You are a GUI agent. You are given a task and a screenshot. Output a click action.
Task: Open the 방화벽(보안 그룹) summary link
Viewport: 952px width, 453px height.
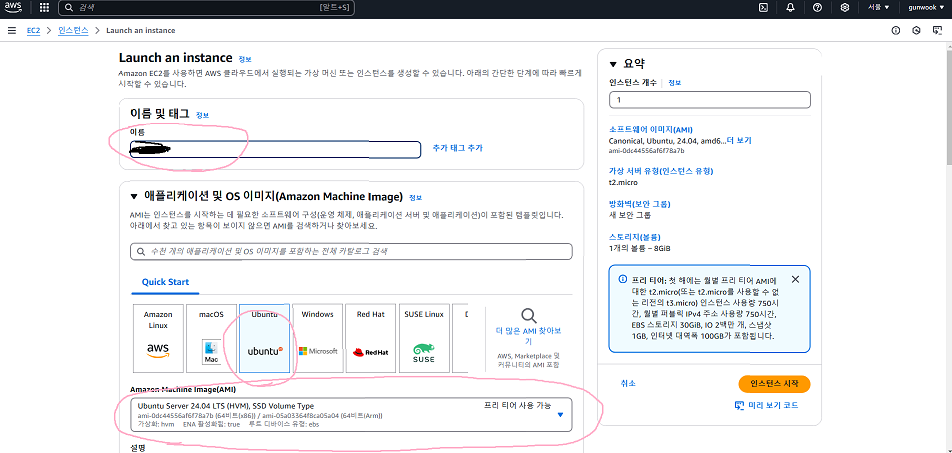(x=640, y=204)
